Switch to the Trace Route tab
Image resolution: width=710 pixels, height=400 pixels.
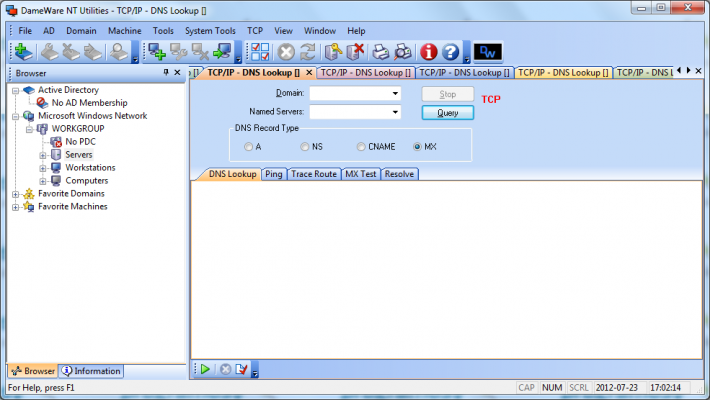(x=314, y=174)
